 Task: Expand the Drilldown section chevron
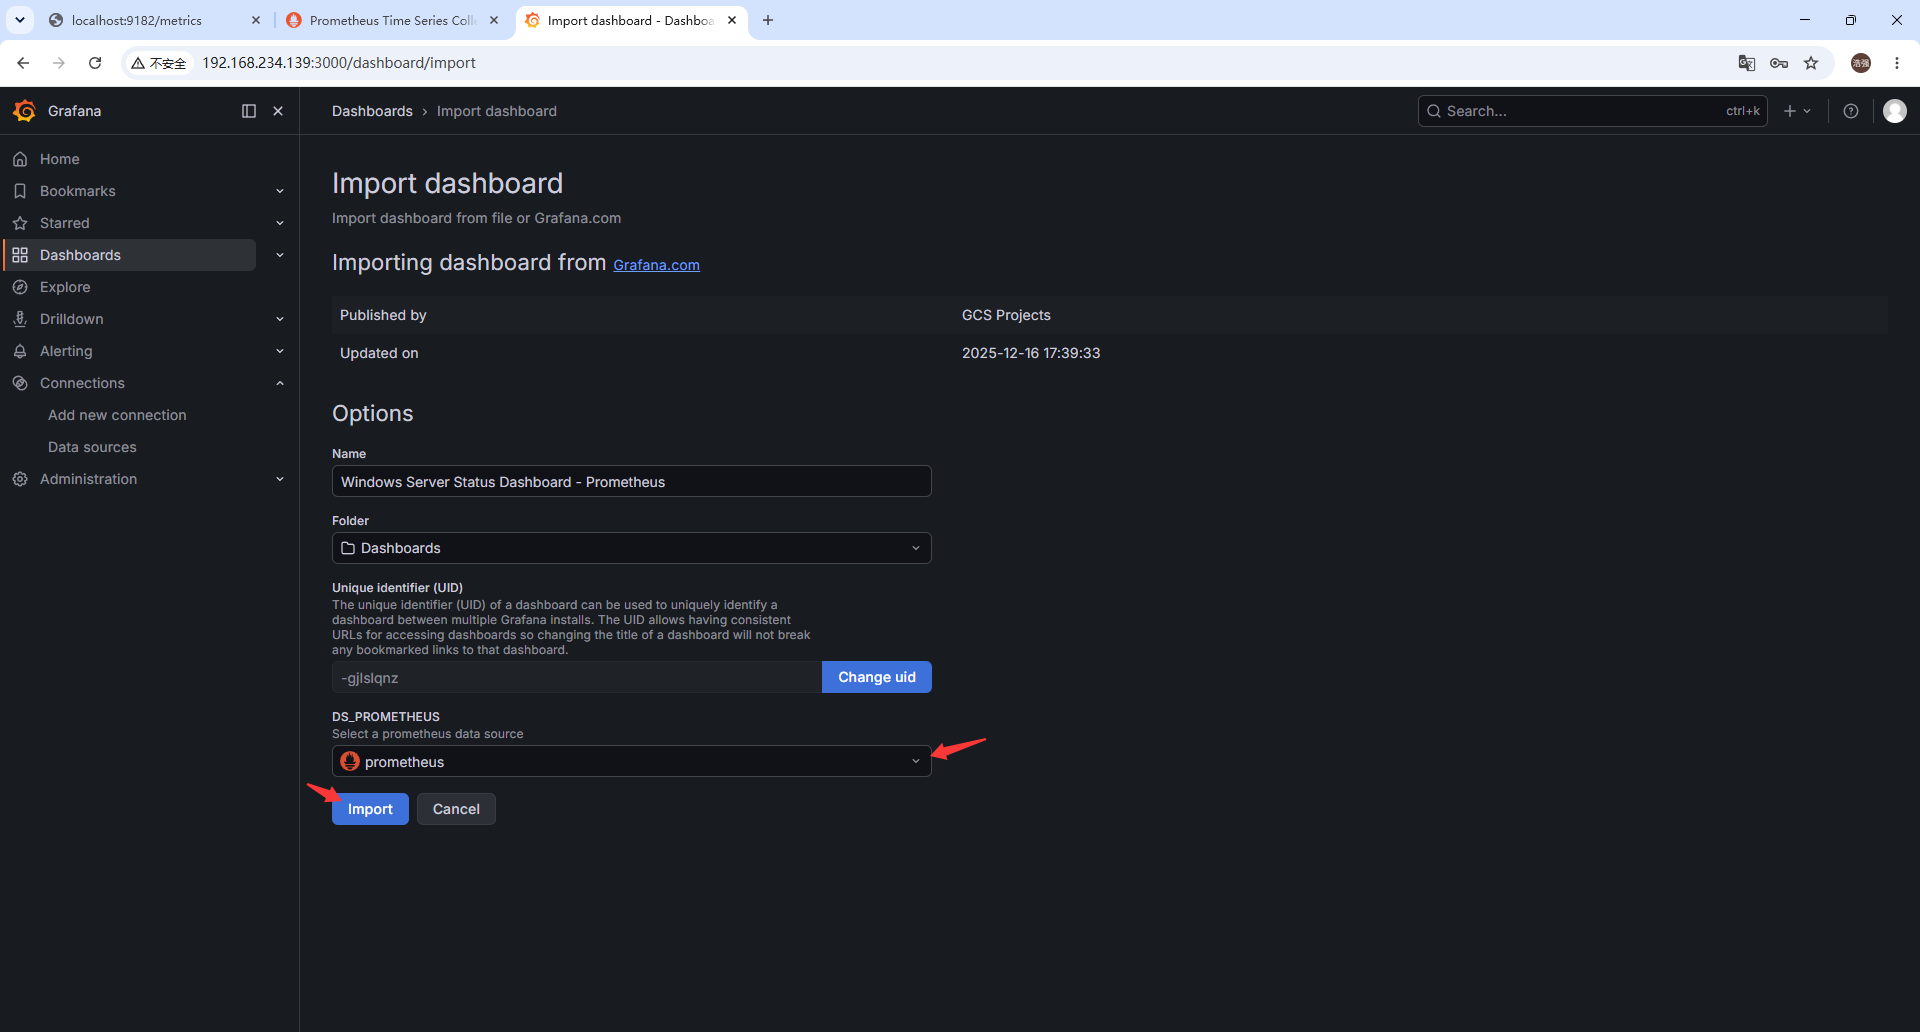tap(280, 319)
